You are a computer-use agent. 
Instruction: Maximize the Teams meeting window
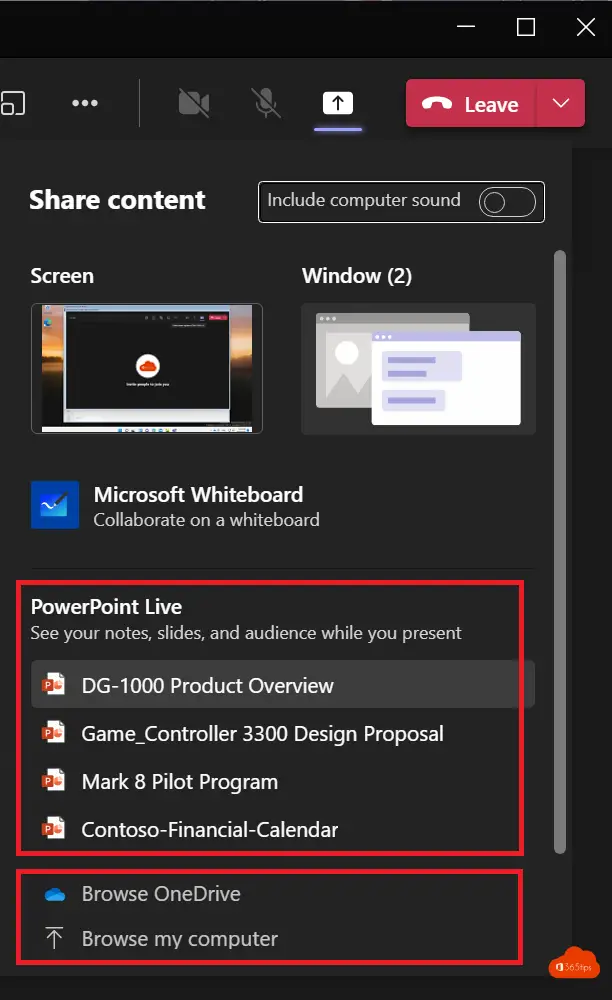526,27
